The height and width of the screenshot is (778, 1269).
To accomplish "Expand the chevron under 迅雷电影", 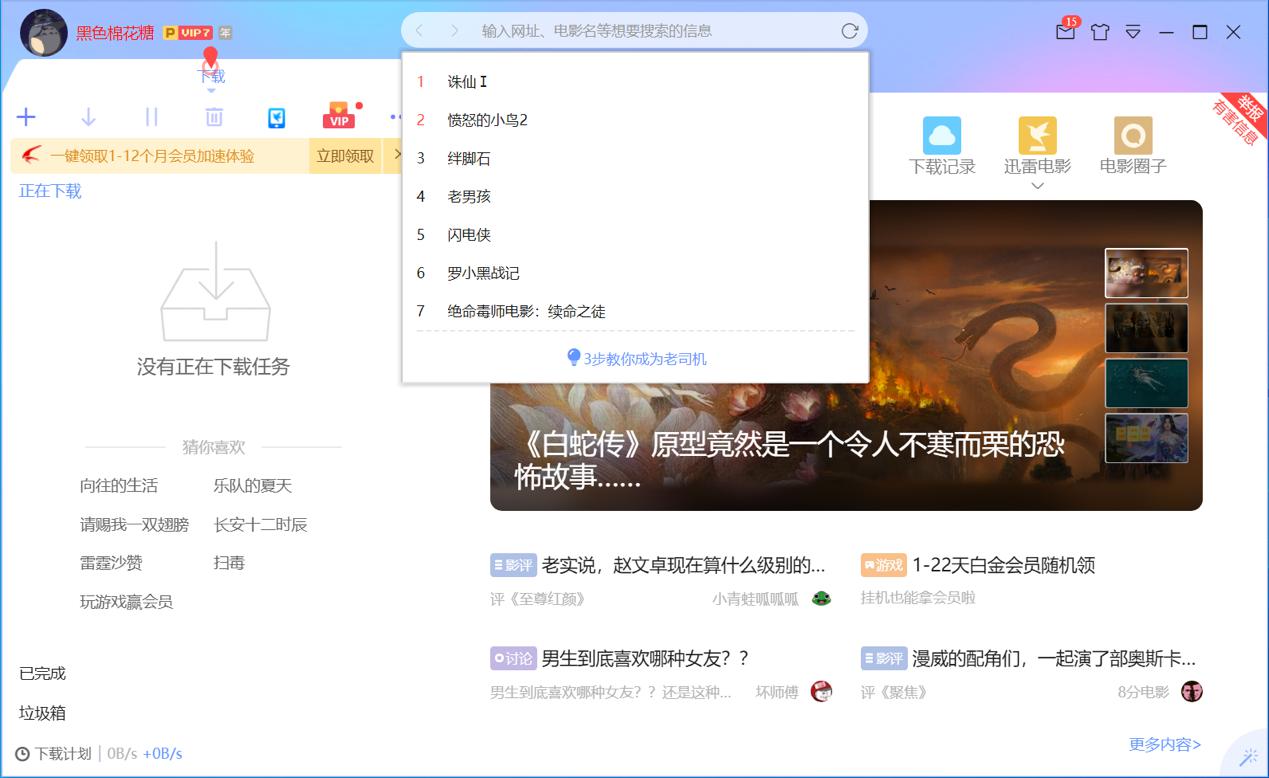I will (x=1037, y=186).
